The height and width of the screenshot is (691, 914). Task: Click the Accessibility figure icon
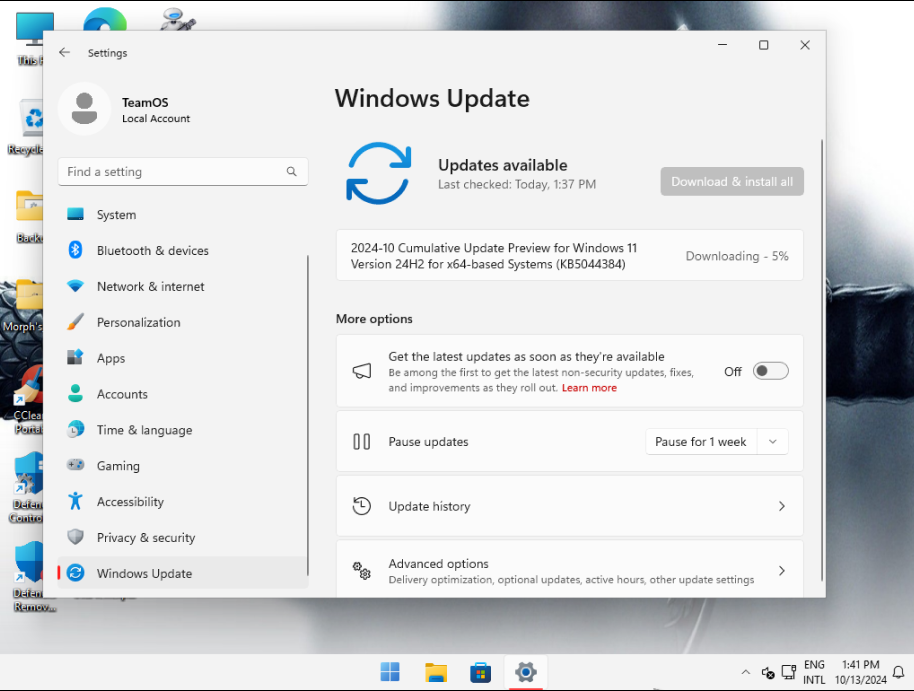75,501
